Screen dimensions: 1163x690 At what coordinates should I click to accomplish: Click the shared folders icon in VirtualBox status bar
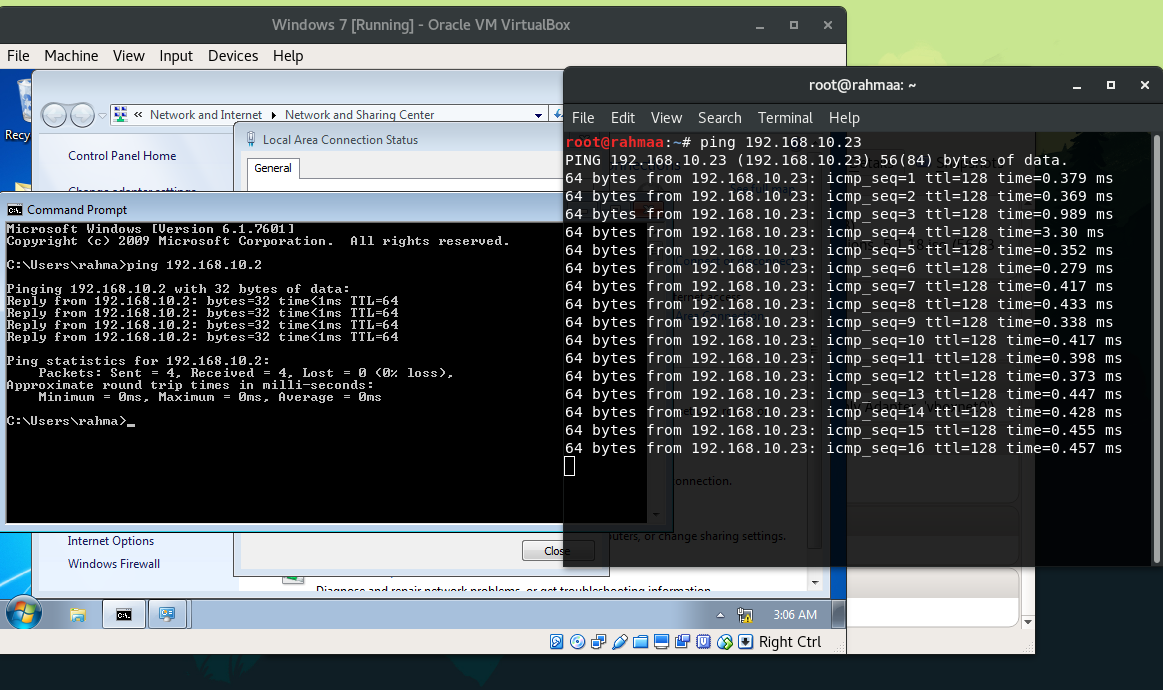[x=641, y=642]
